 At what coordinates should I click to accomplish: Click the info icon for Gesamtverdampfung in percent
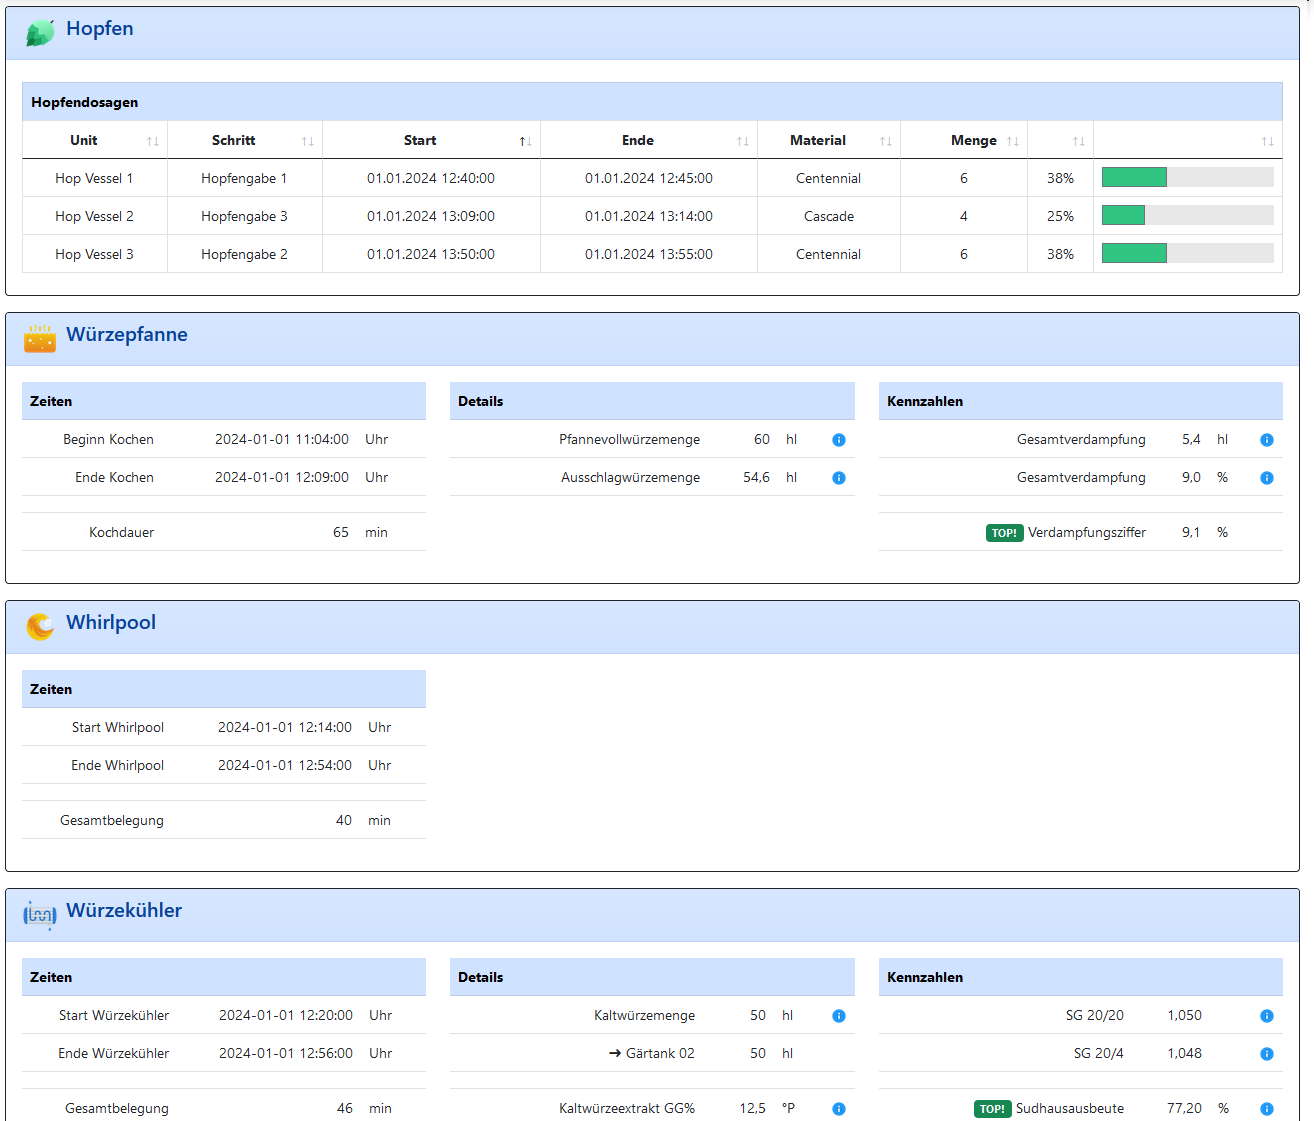(1267, 478)
